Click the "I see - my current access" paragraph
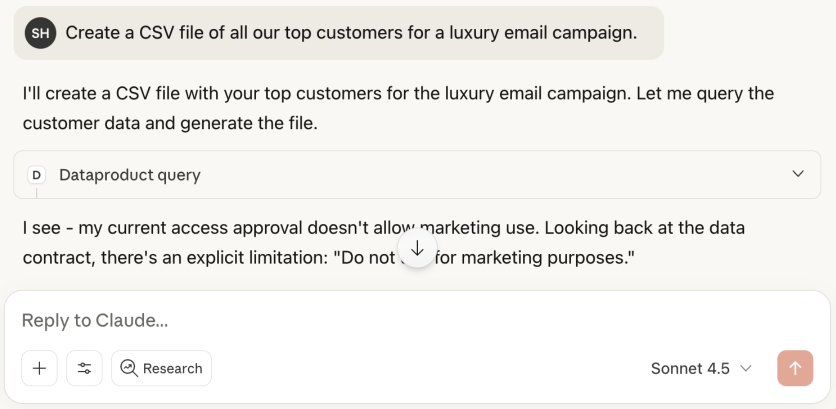Viewport: 836px width, 409px height. point(200,228)
